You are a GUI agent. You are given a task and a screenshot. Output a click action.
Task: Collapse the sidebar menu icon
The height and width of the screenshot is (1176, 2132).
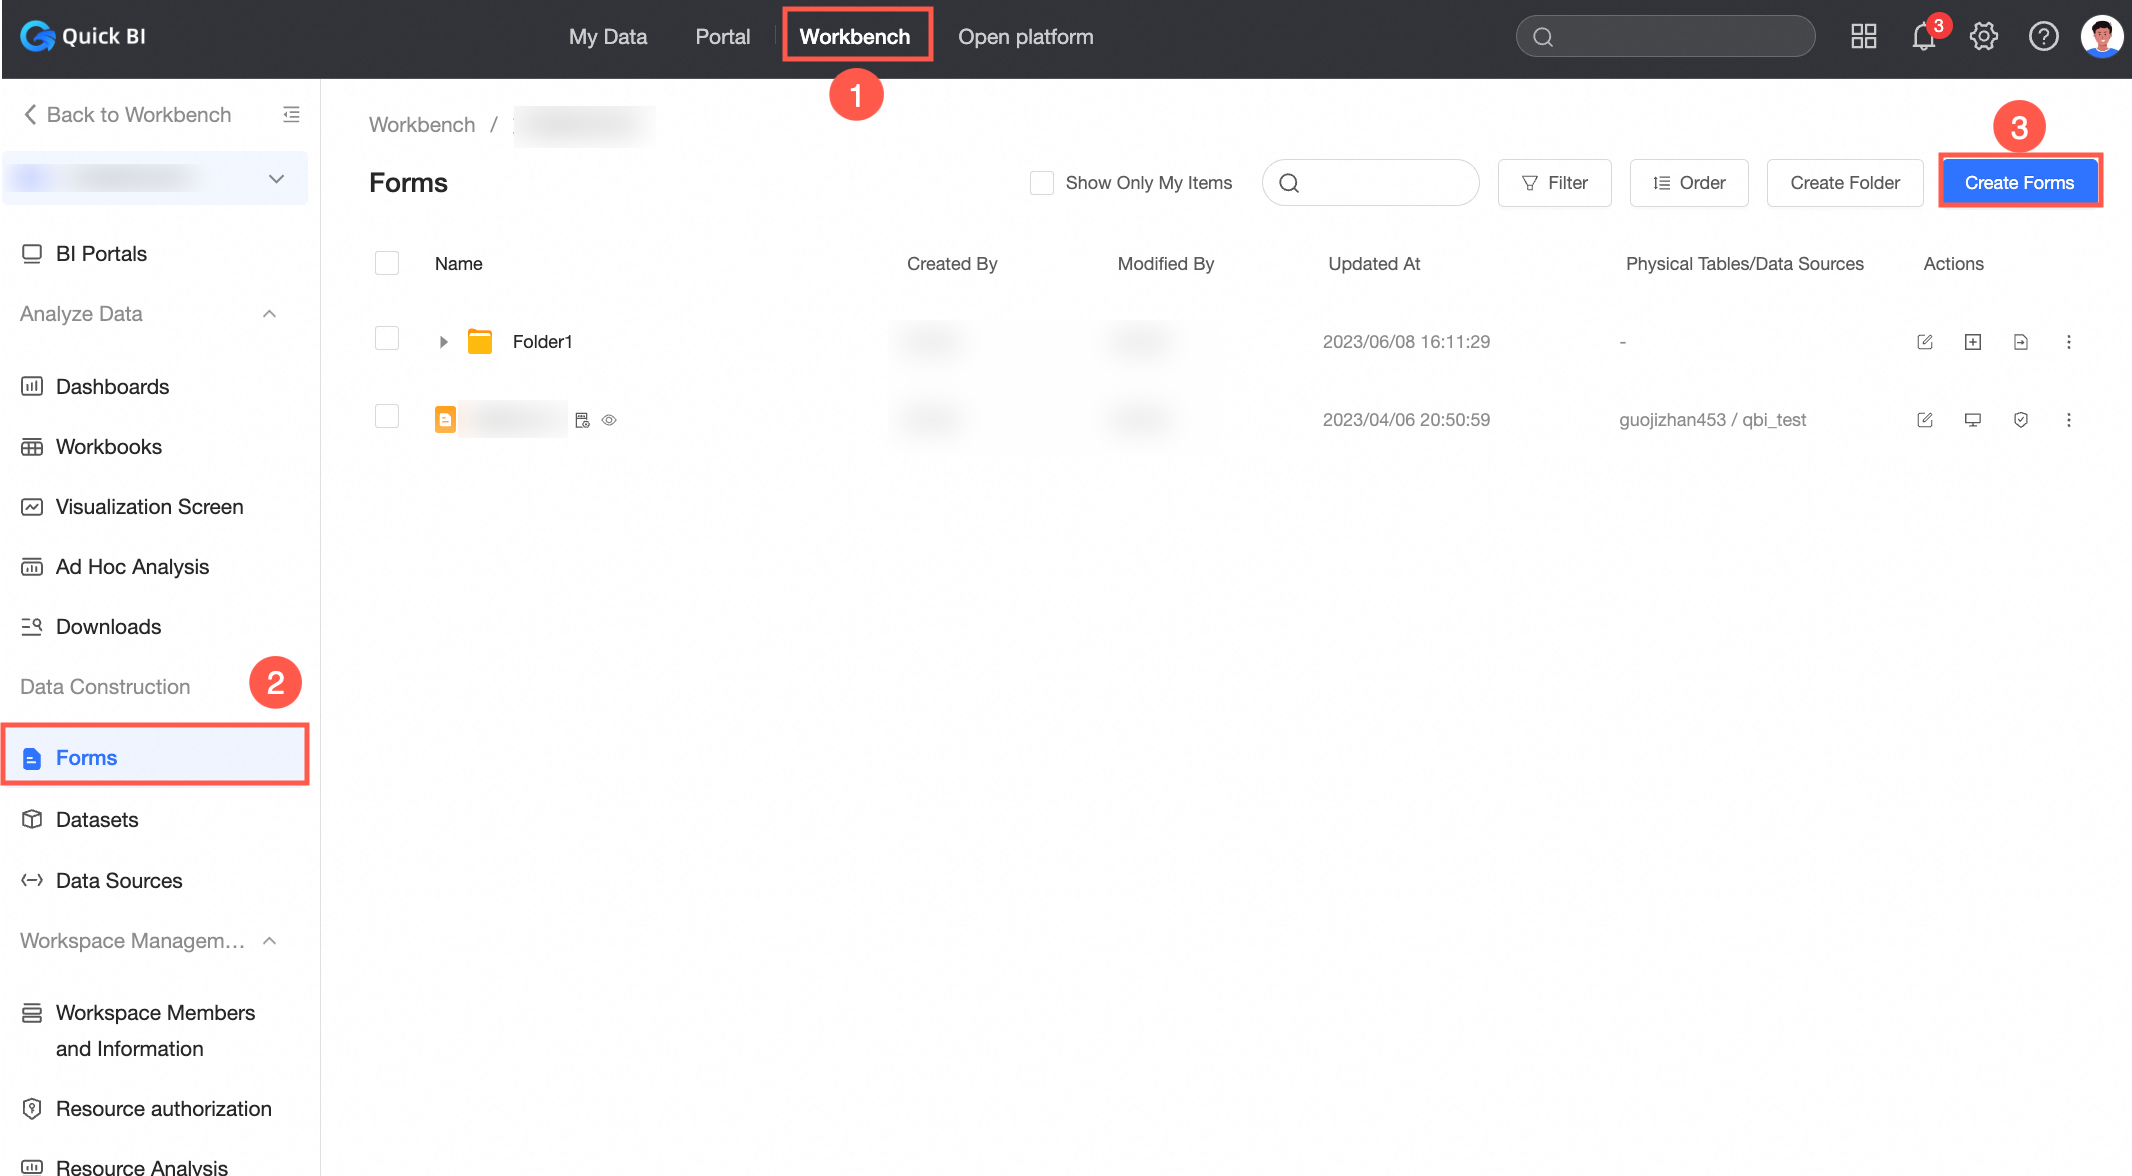tap(291, 115)
